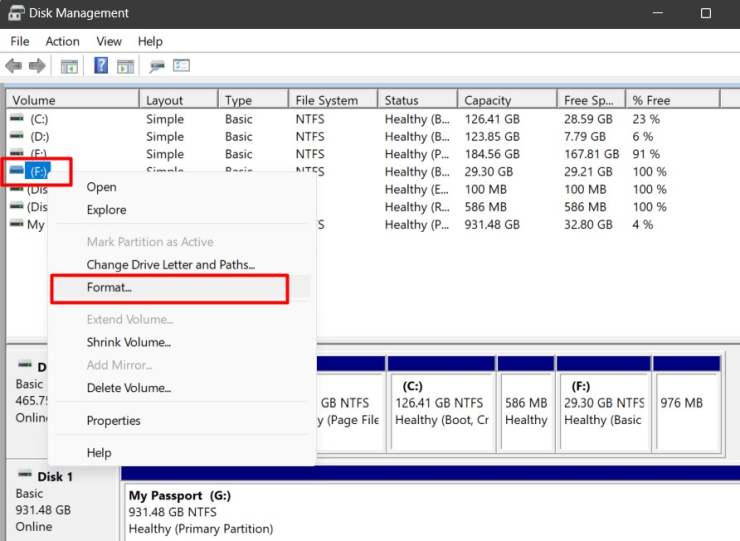This screenshot has width=740, height=541.
Task: Open the Action menu
Action: pyautogui.click(x=62, y=41)
